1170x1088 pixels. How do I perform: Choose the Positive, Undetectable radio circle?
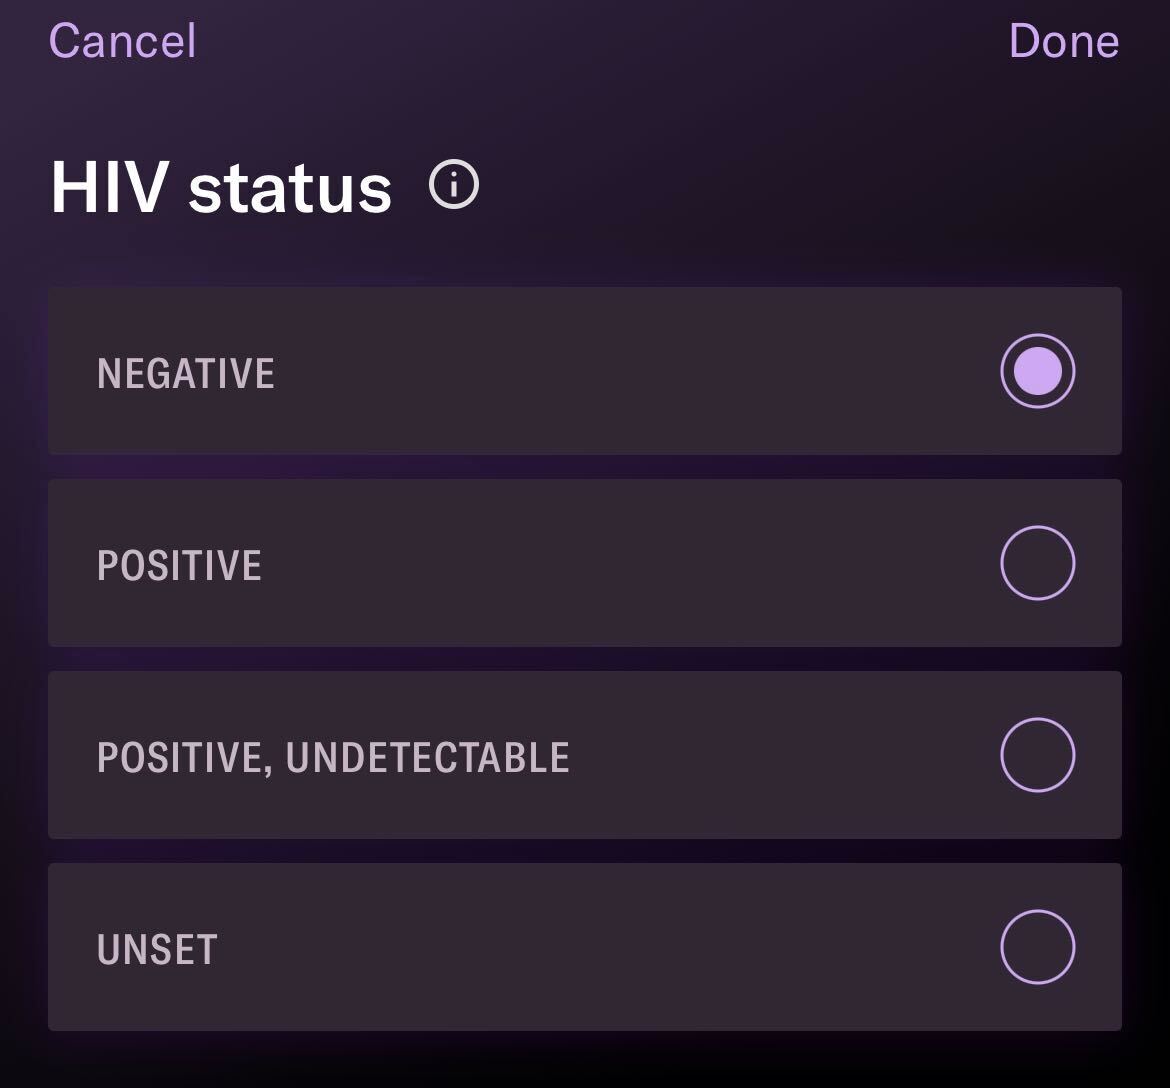(1037, 754)
